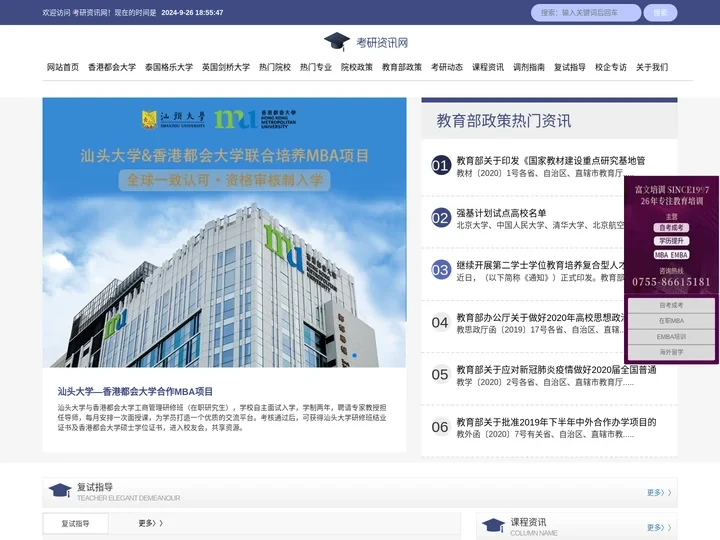Click graduation cap icon beside 课程资讯 heading

tap(494, 526)
